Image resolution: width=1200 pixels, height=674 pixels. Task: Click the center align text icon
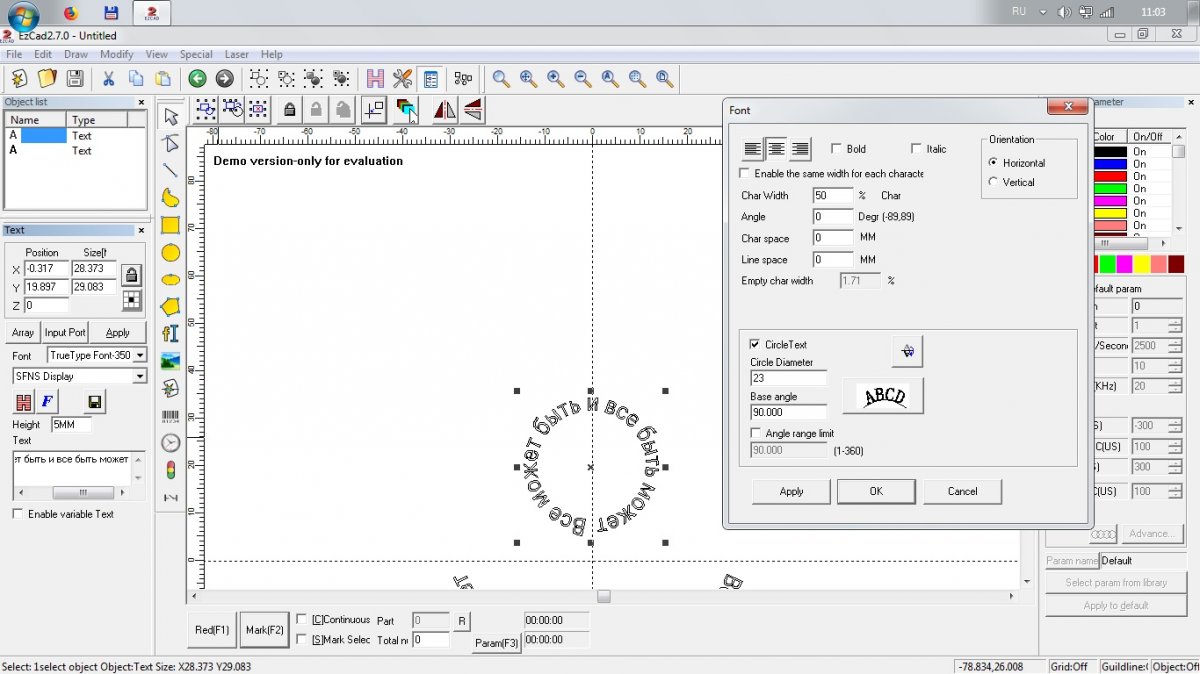(x=776, y=149)
